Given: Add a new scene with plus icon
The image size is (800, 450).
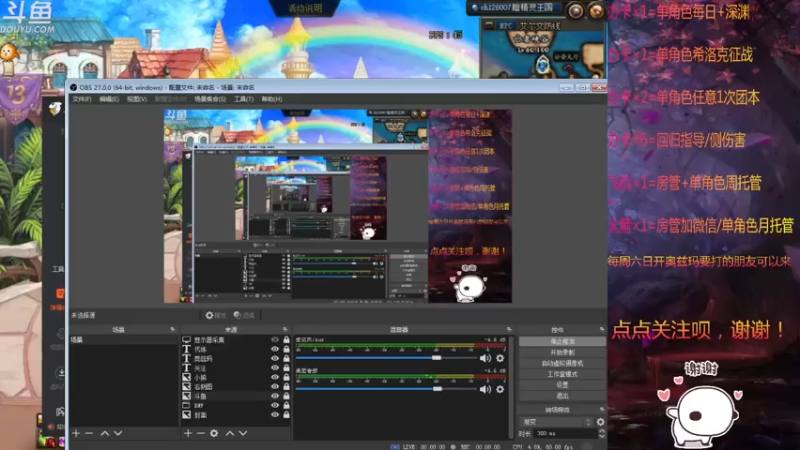Looking at the screenshot, I should 76,433.
